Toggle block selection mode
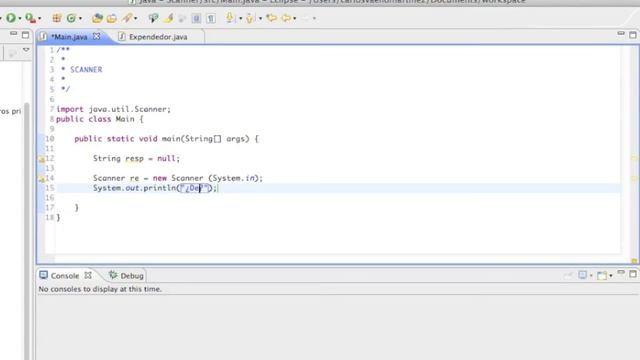The width and height of the screenshot is (640, 360). [196, 18]
